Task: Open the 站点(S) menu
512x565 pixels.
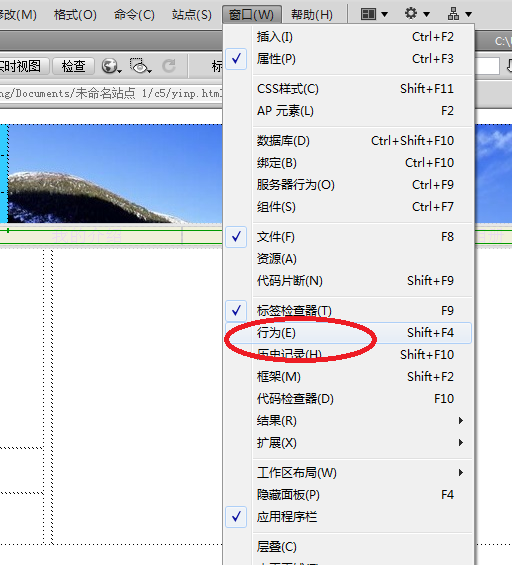Action: [192, 14]
